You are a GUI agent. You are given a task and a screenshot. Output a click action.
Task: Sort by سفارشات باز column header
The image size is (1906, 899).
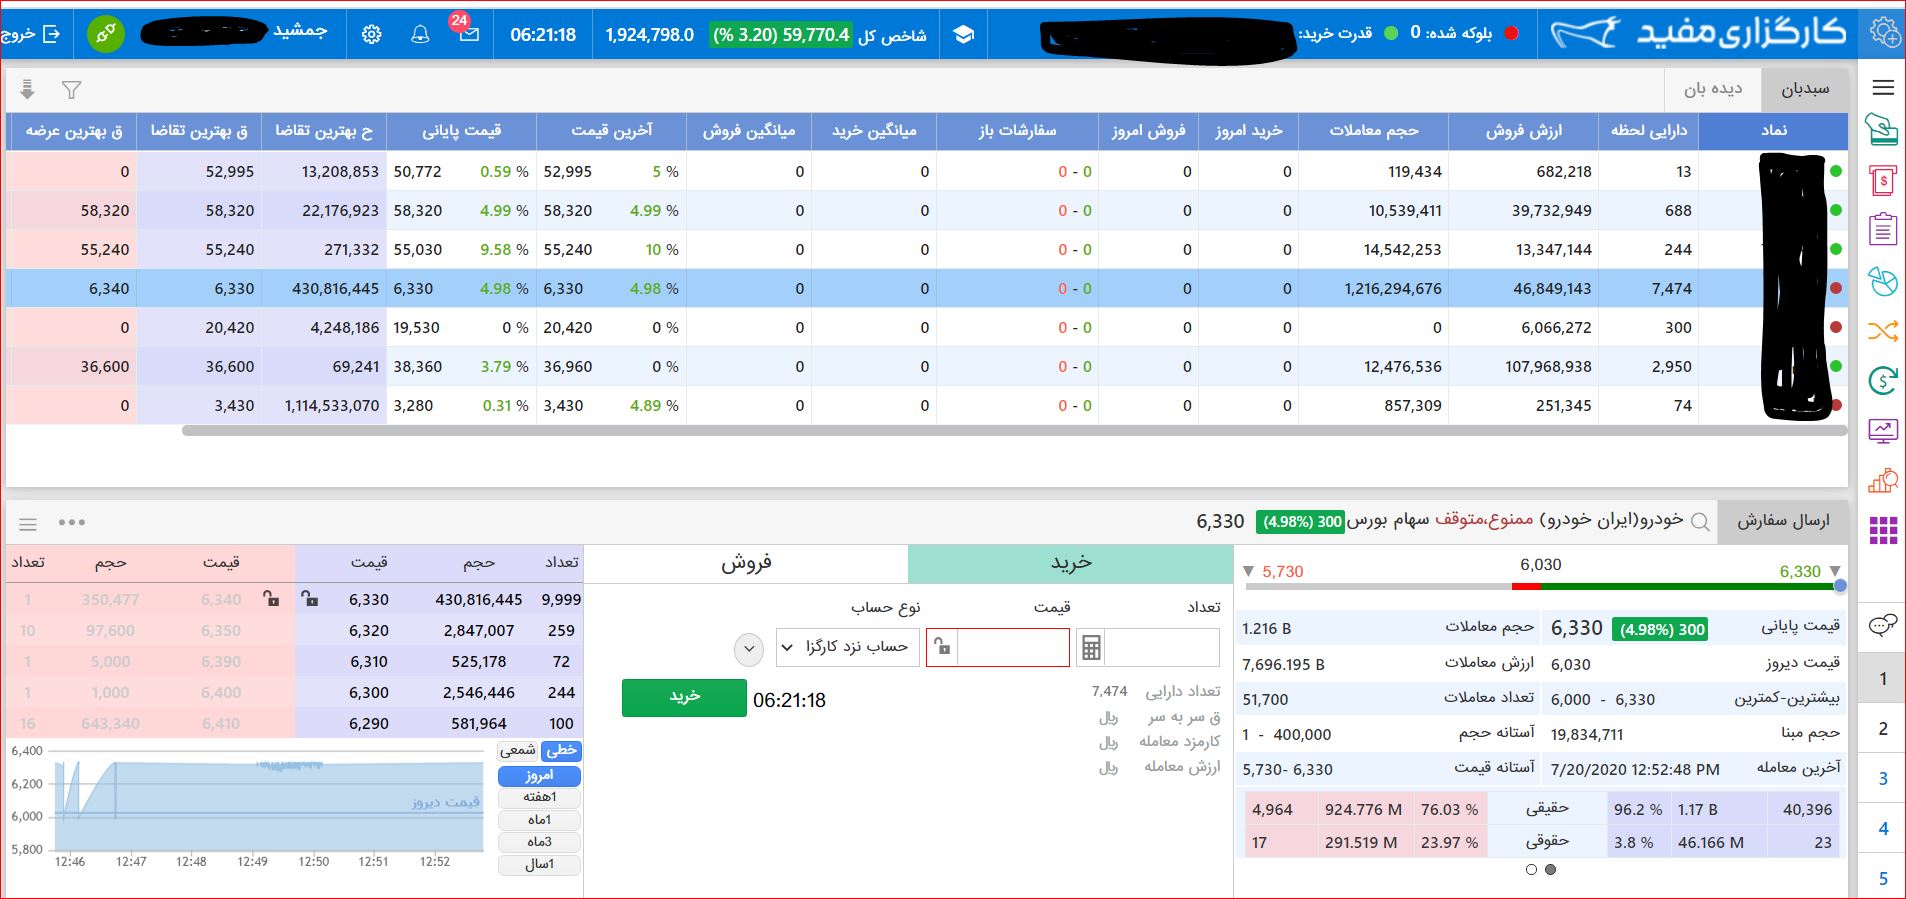coord(1017,131)
